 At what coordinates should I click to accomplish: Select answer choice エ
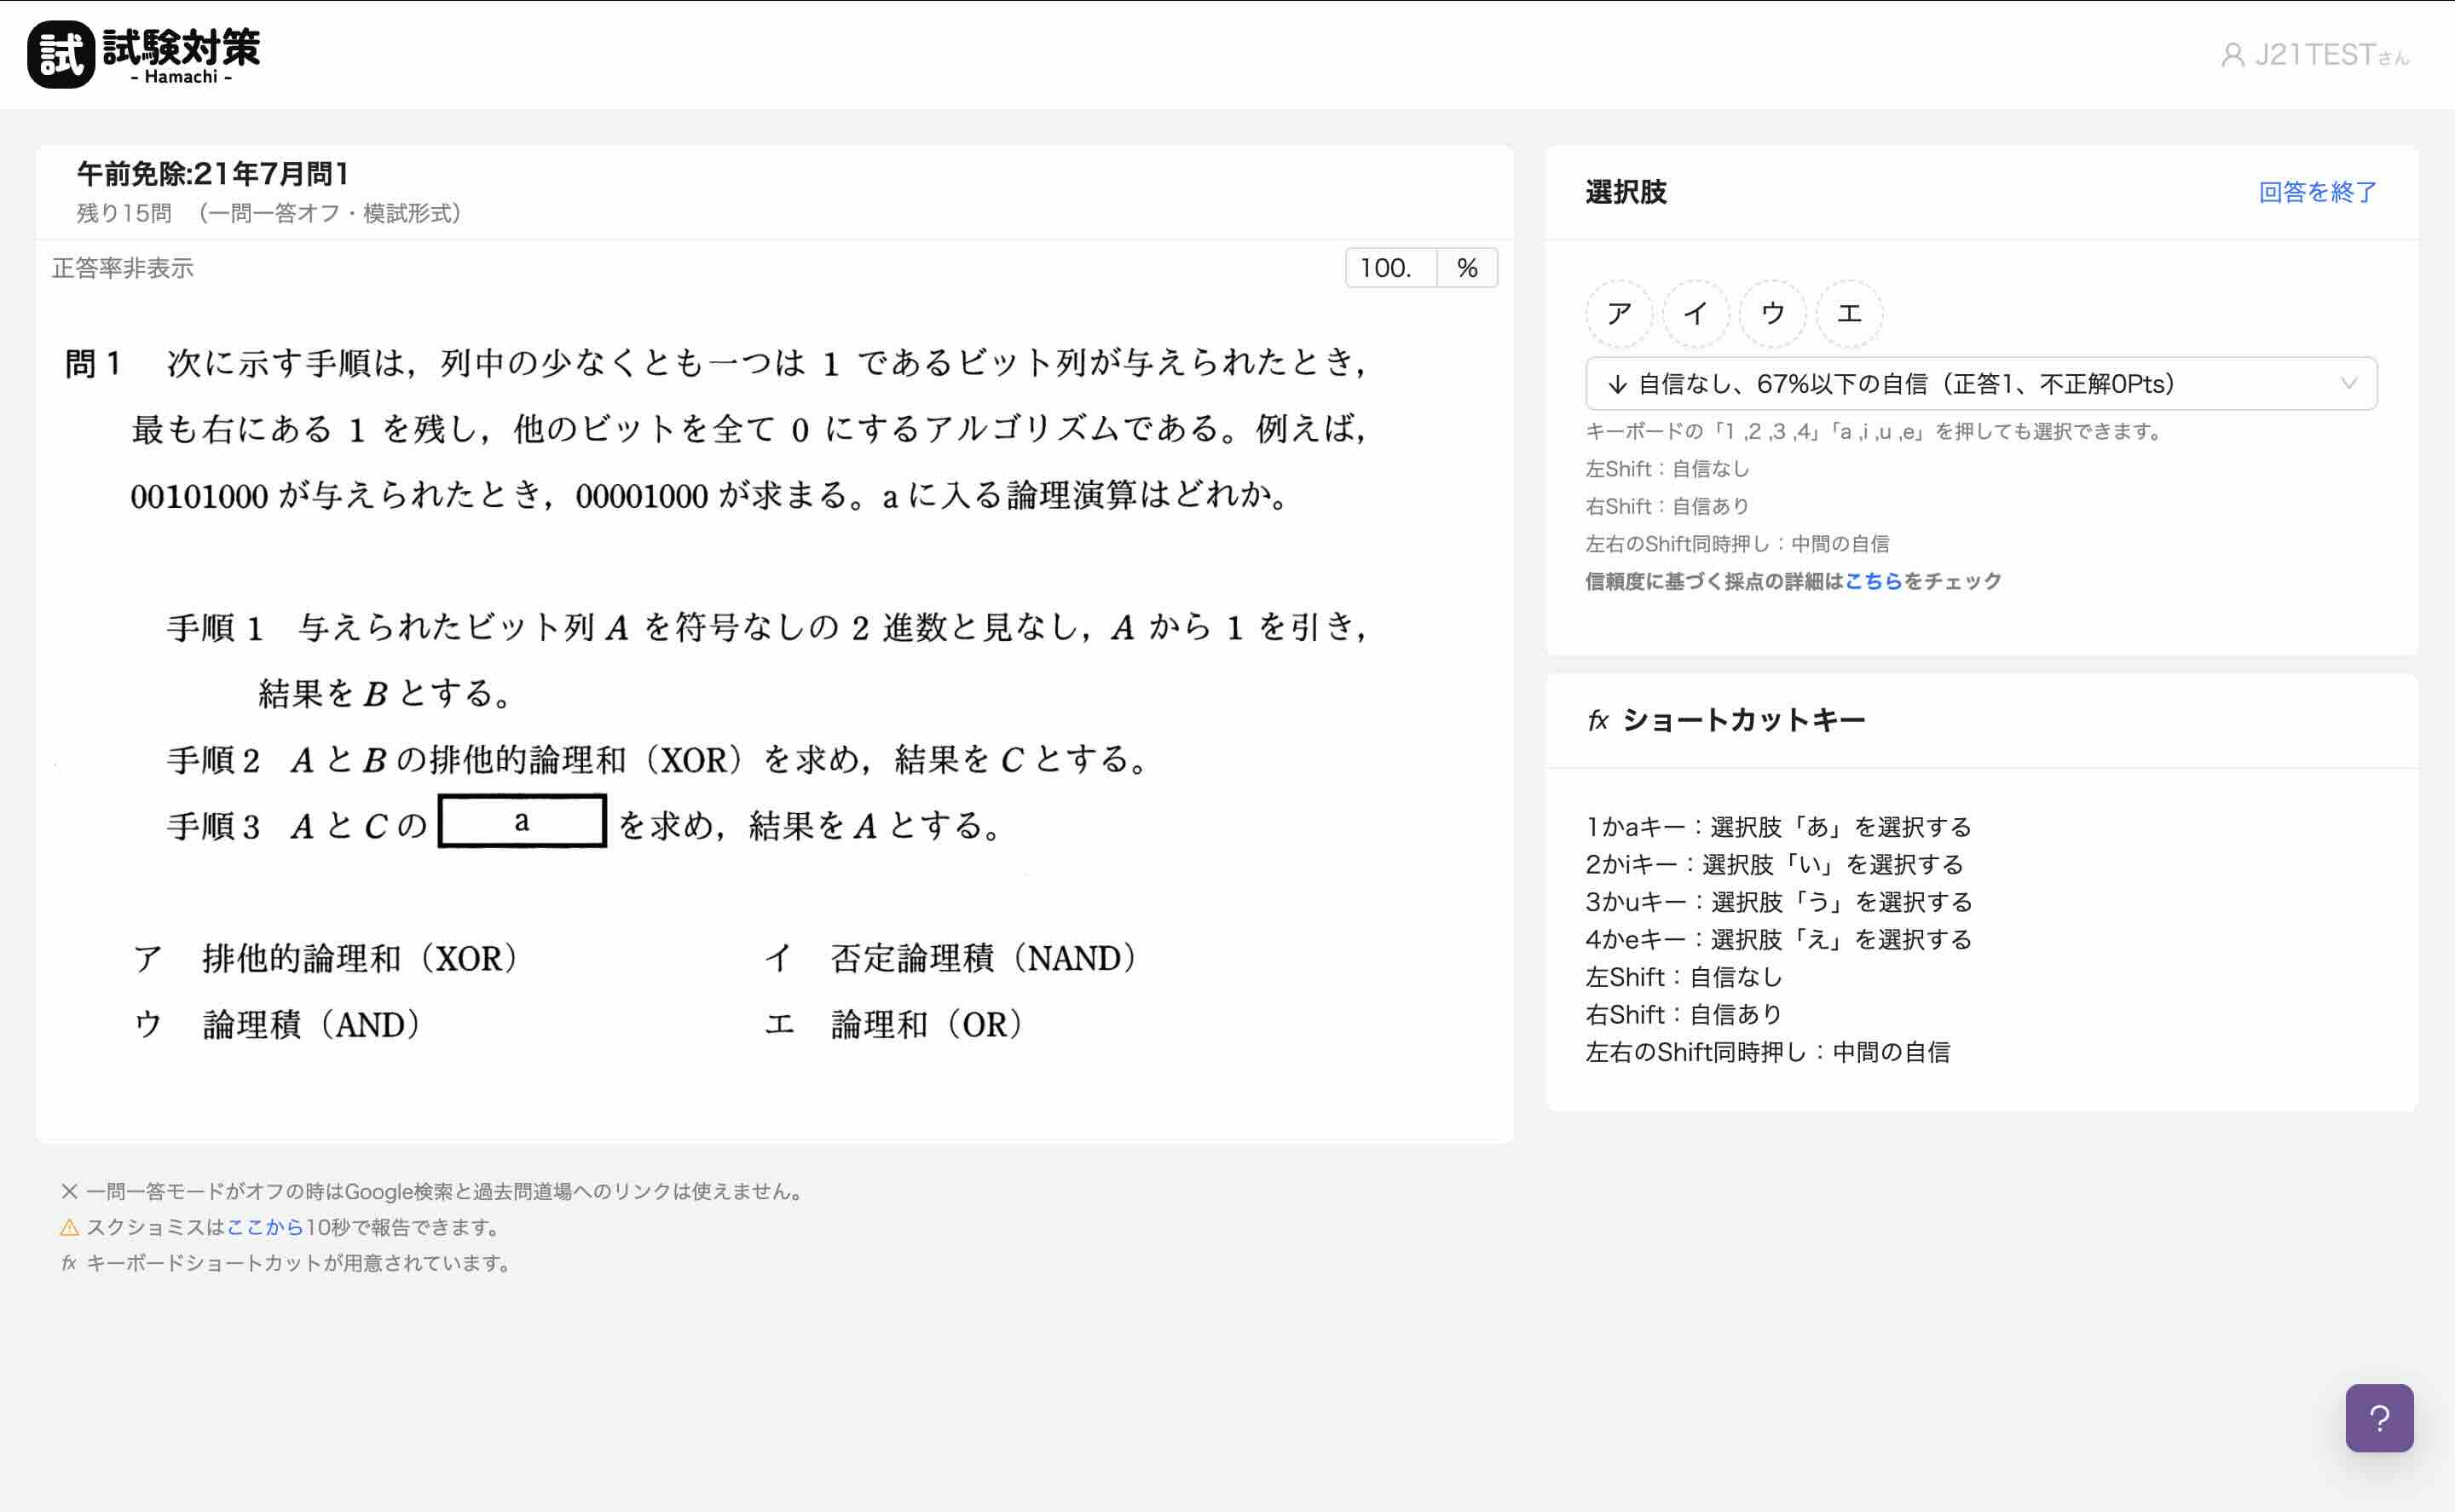pyautogui.click(x=1849, y=313)
